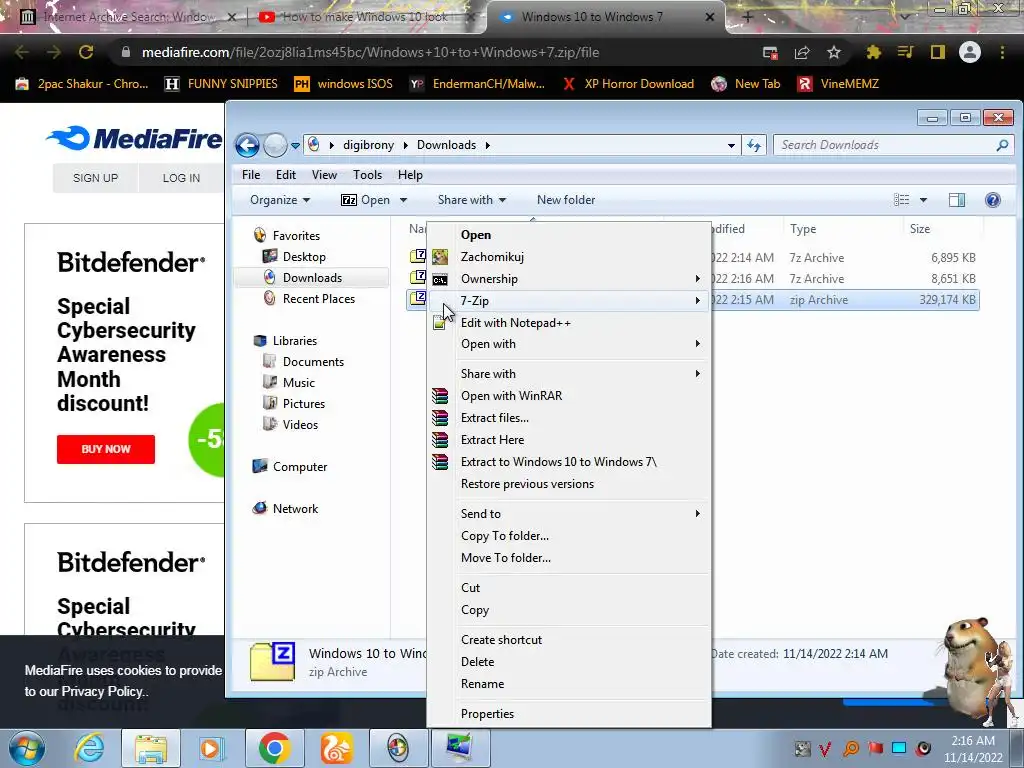
Task: Select Network in navigation pane
Action: (x=285, y=509)
